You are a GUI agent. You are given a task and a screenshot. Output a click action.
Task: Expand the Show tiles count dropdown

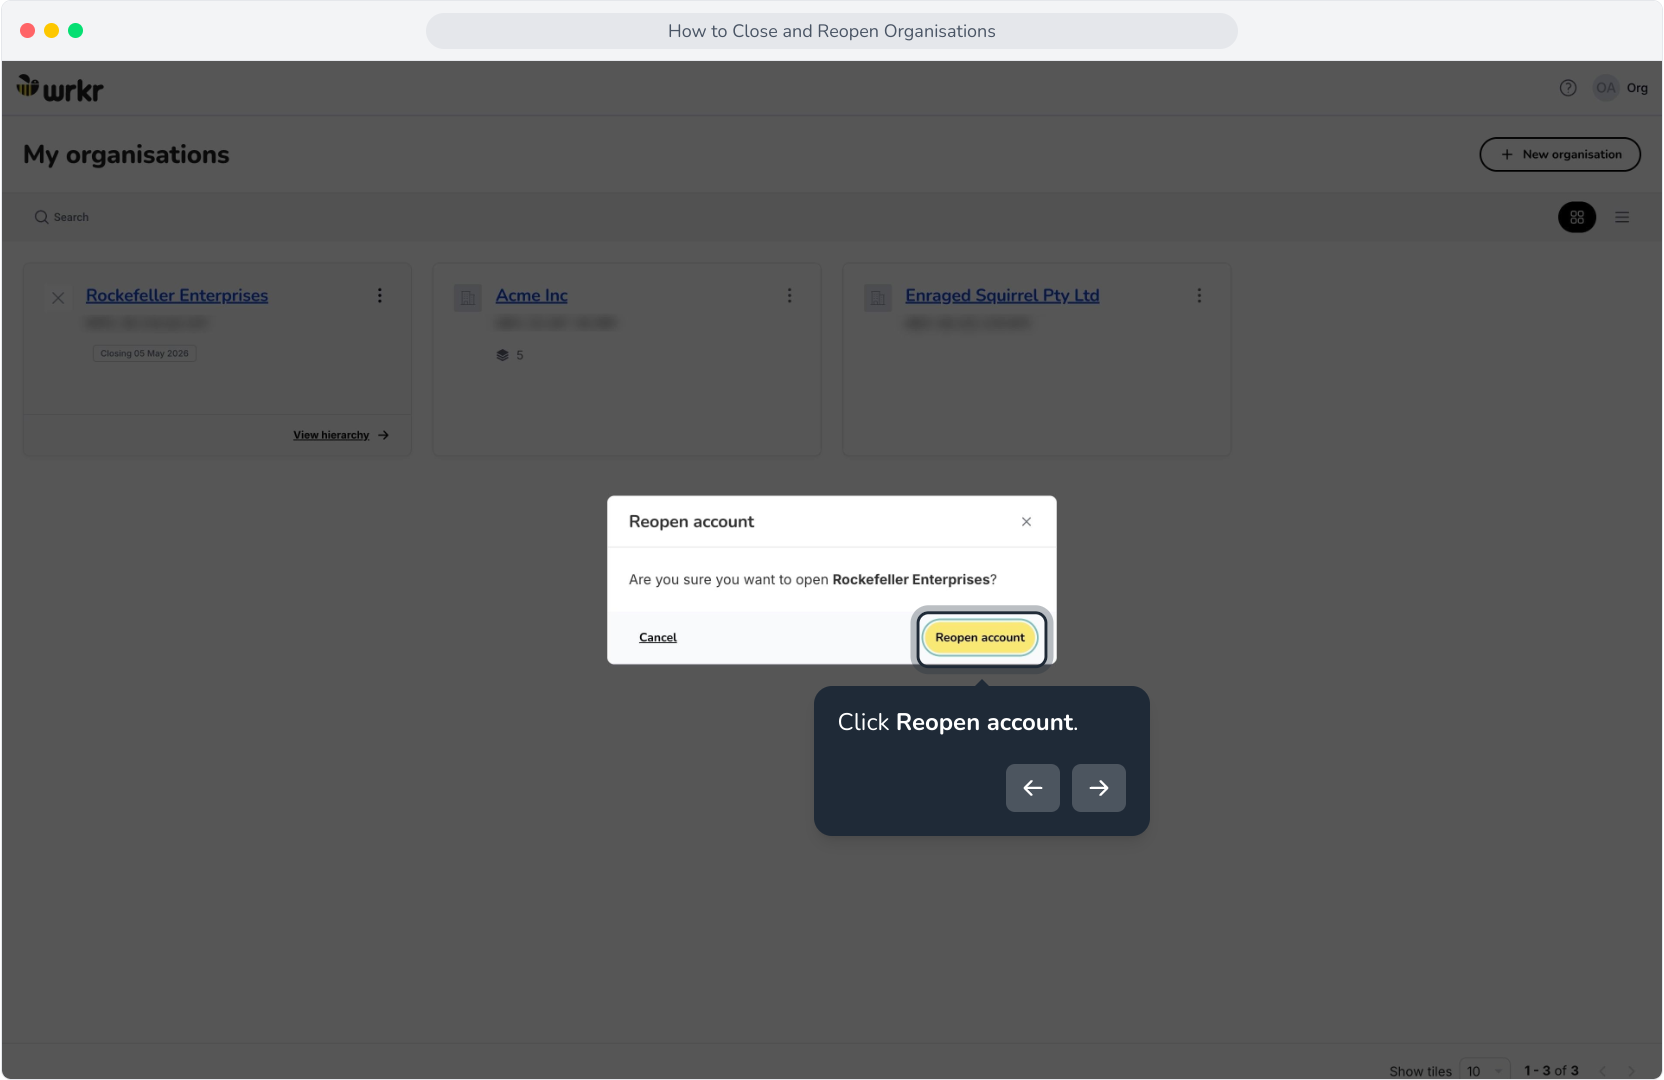point(1485,1071)
